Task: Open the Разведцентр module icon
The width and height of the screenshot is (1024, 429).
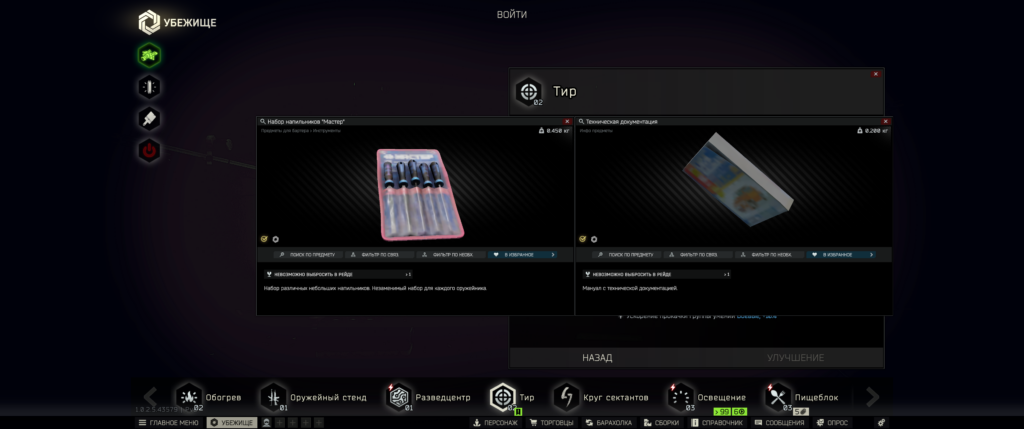Action: coord(400,397)
